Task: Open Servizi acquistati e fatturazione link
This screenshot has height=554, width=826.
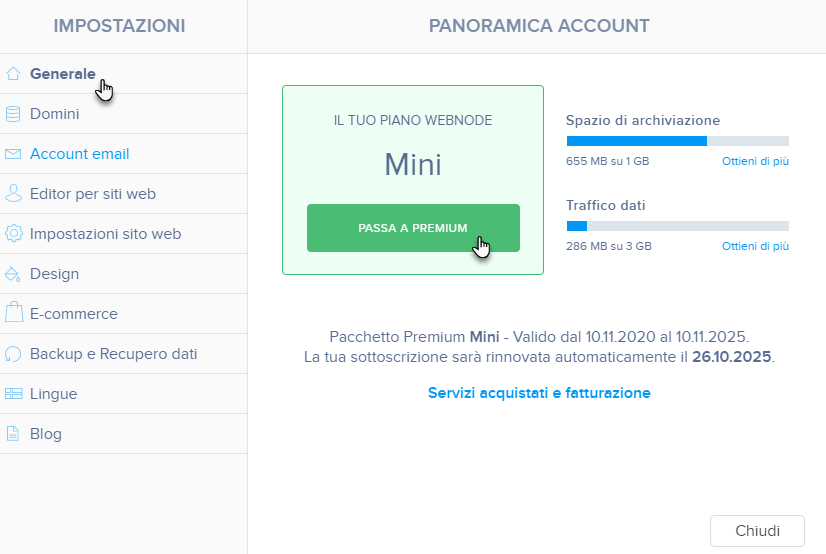Action: (539, 393)
